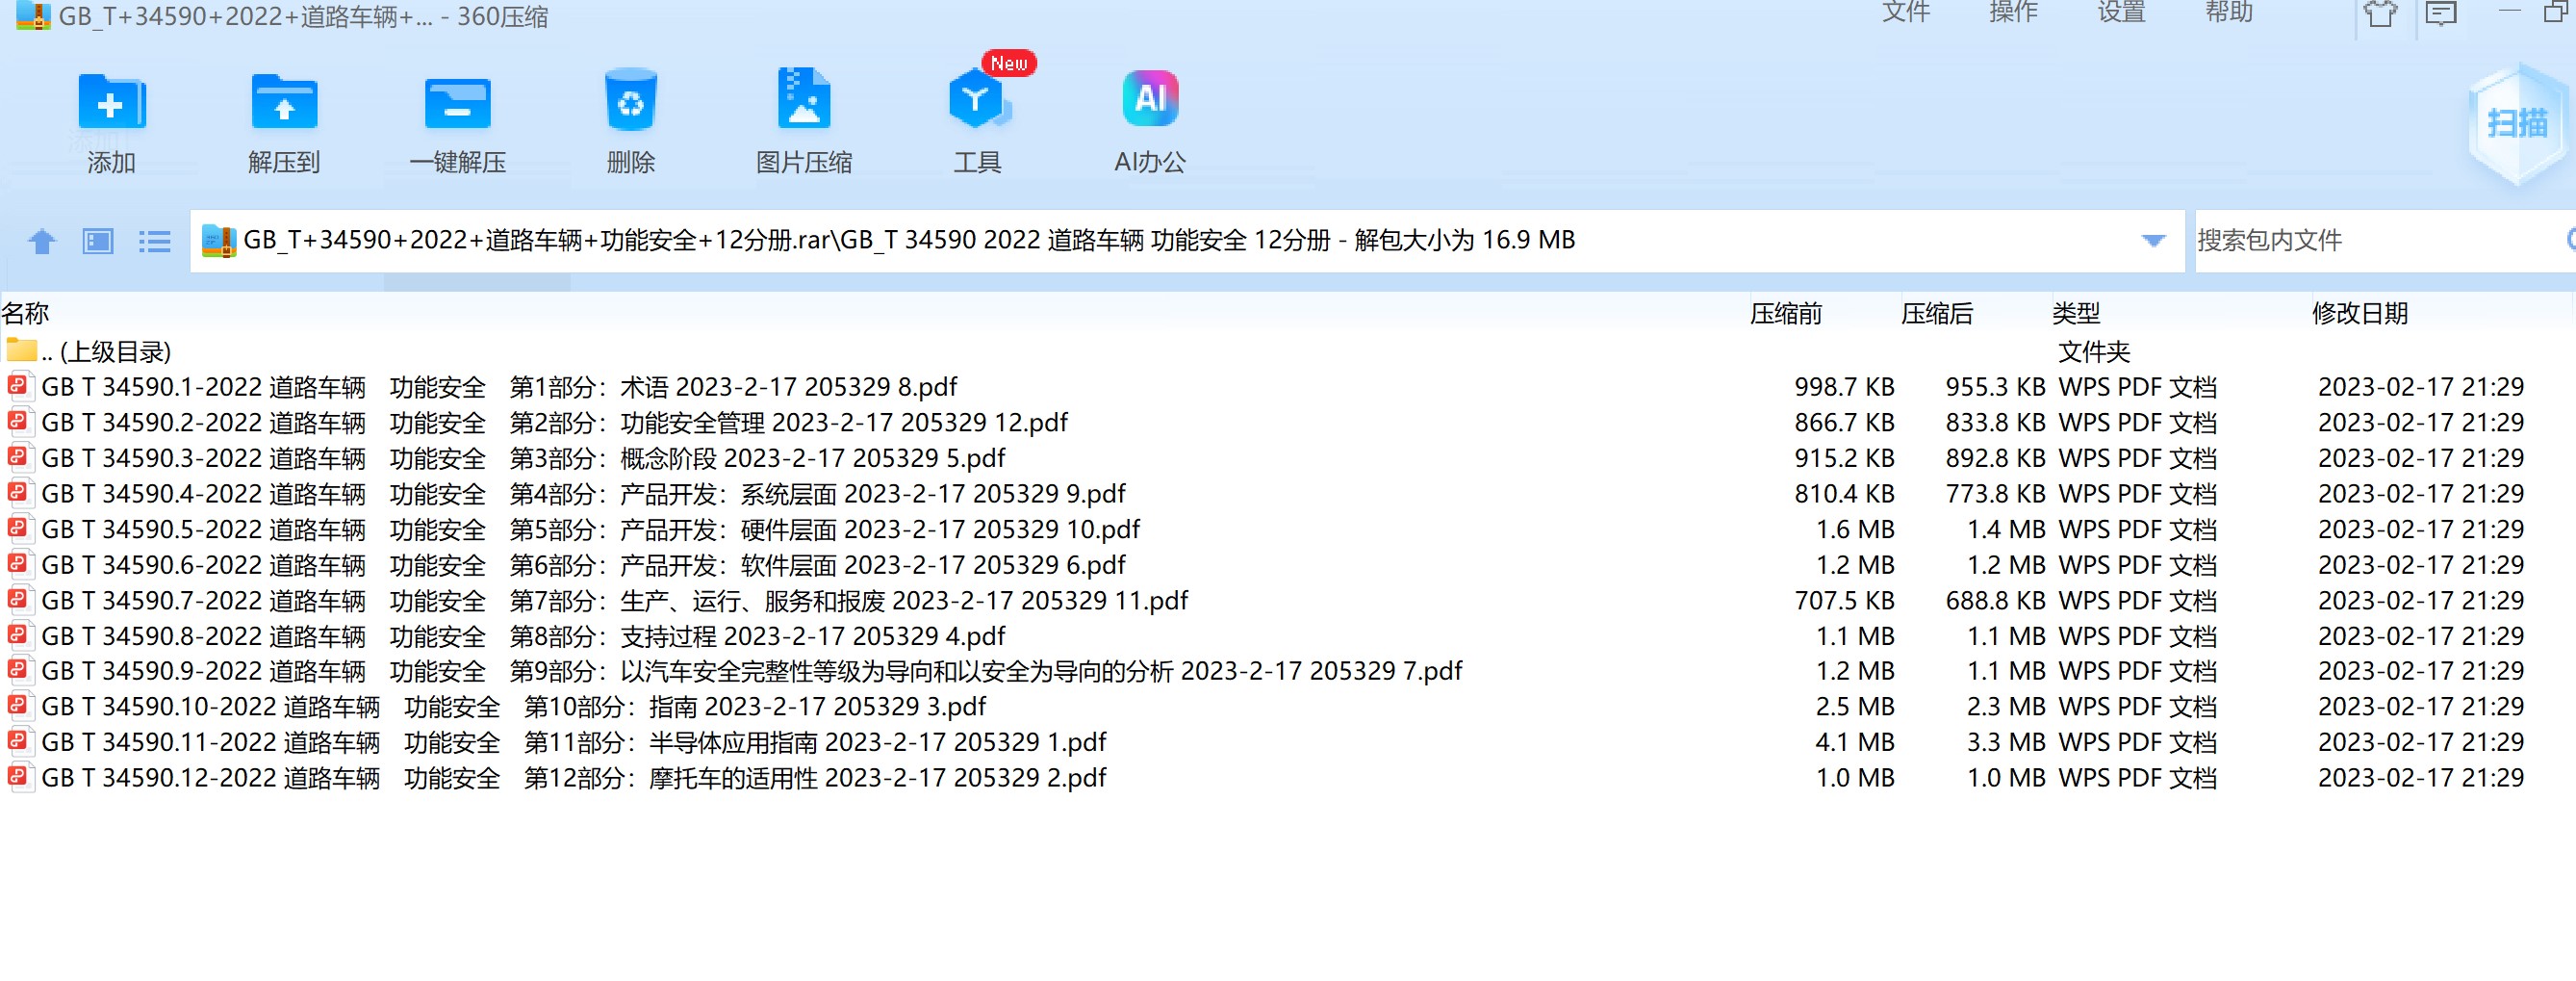This screenshot has height=981, width=2576.
Task: Click the 文件夹 type cell
Action: 2094,351
